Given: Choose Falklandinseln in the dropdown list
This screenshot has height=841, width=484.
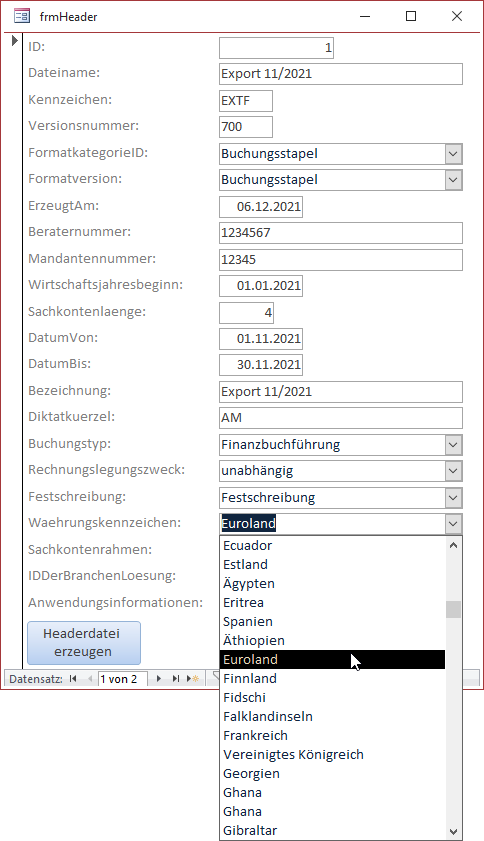Looking at the screenshot, I should pos(333,717).
